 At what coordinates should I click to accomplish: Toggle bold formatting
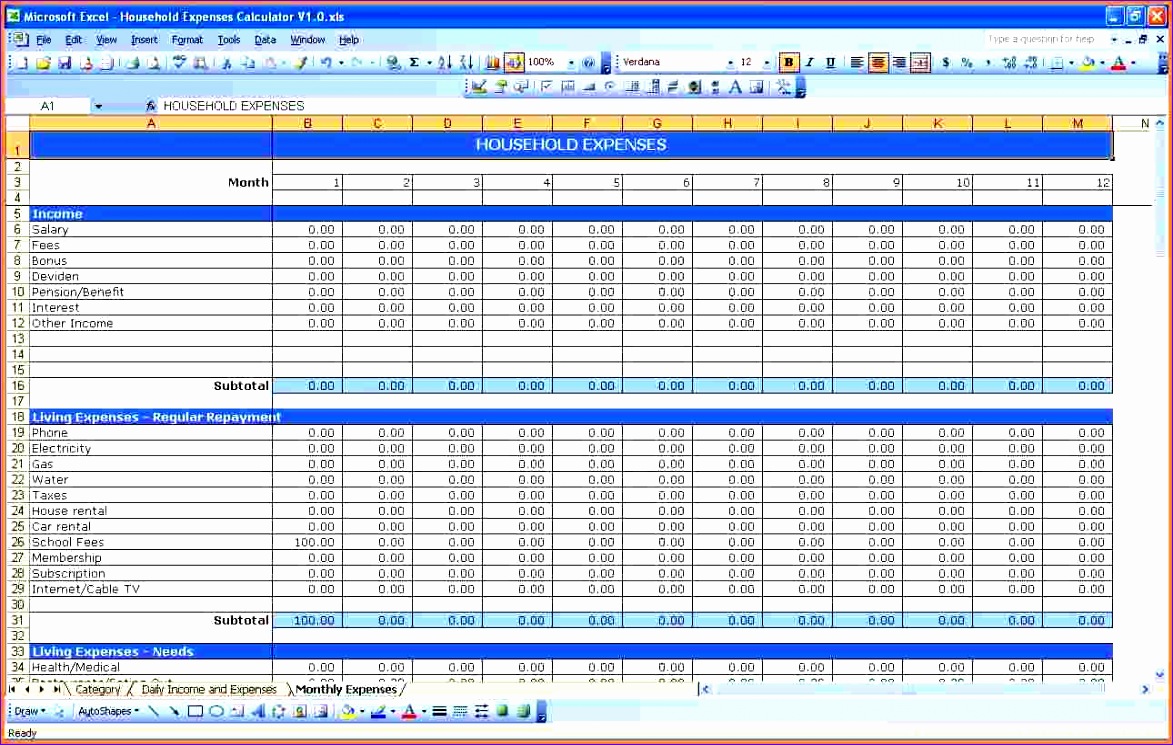pyautogui.click(x=789, y=62)
